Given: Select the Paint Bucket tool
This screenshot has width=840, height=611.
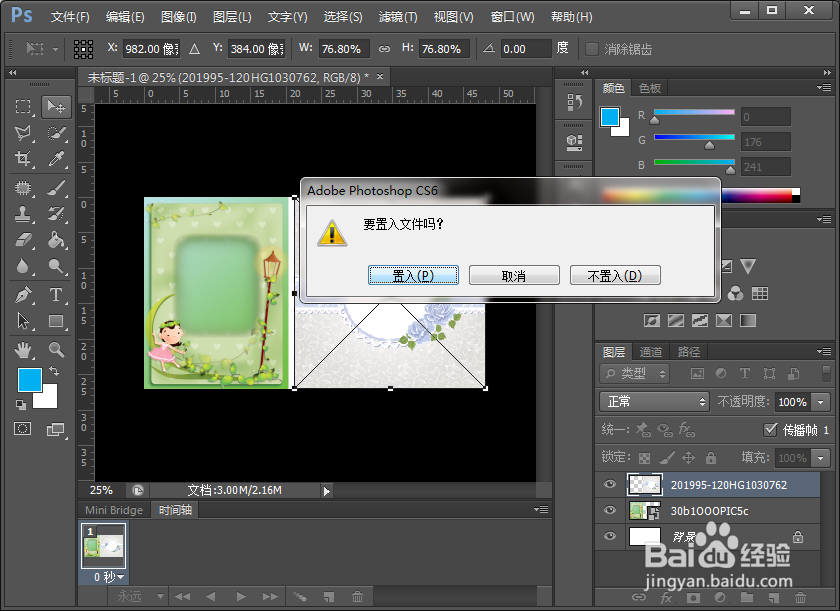Looking at the screenshot, I should [56, 239].
